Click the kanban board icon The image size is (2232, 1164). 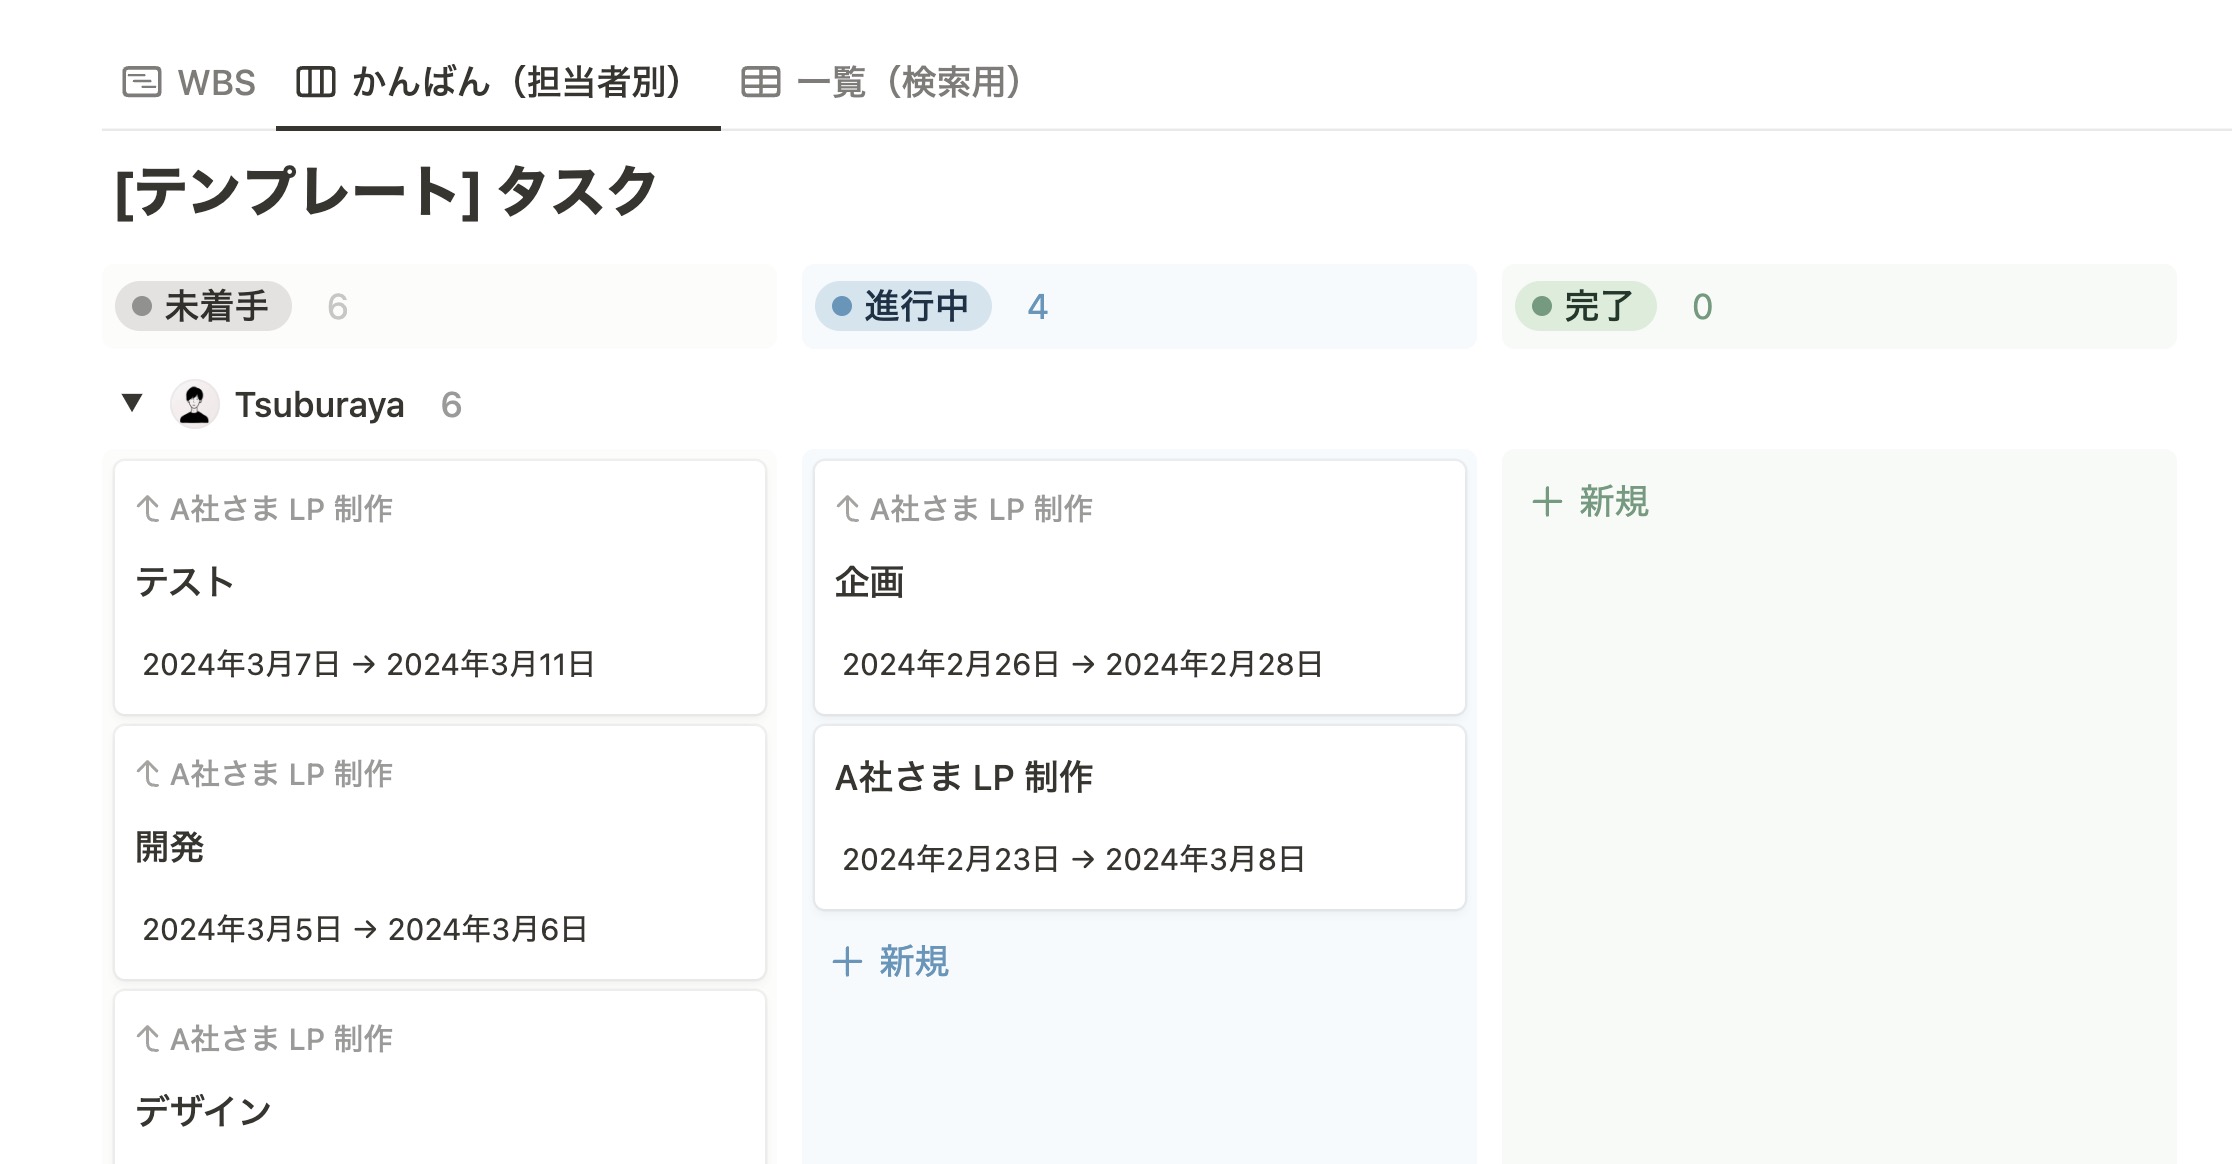click(316, 82)
